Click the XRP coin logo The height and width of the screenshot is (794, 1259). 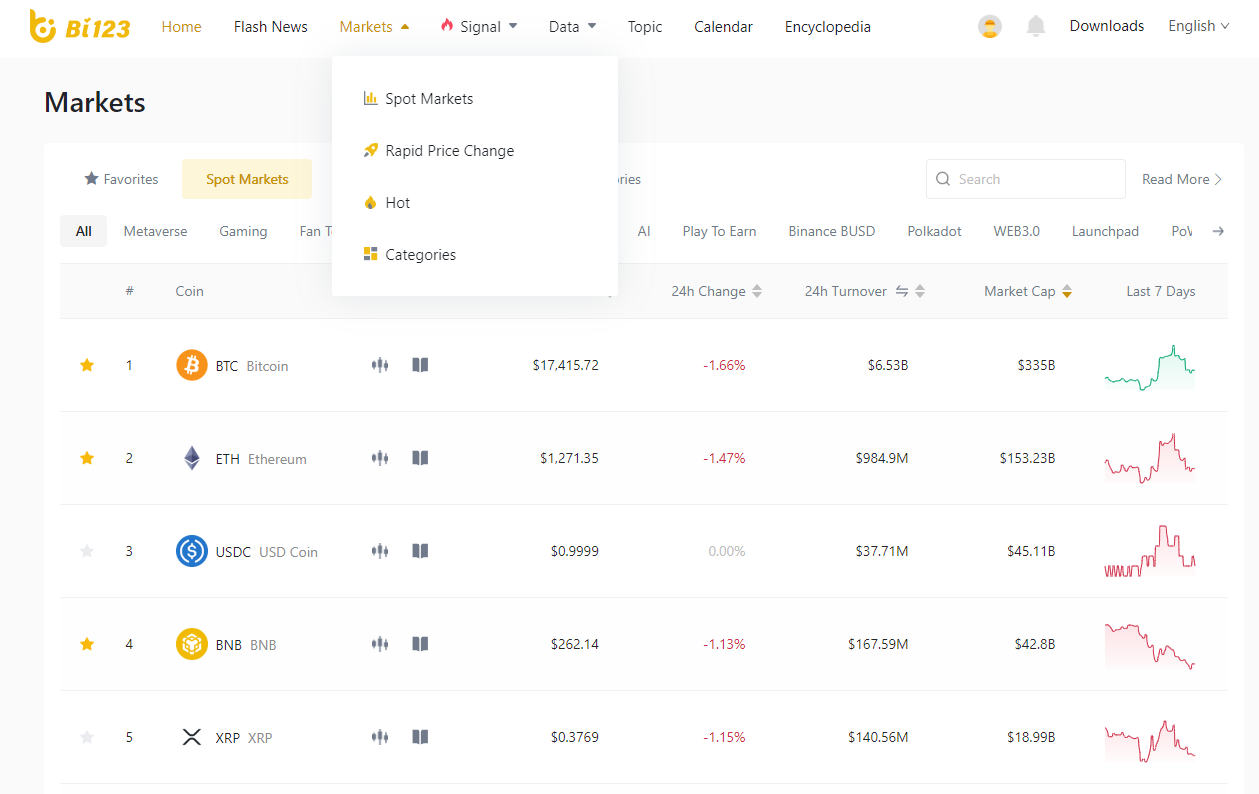(192, 737)
